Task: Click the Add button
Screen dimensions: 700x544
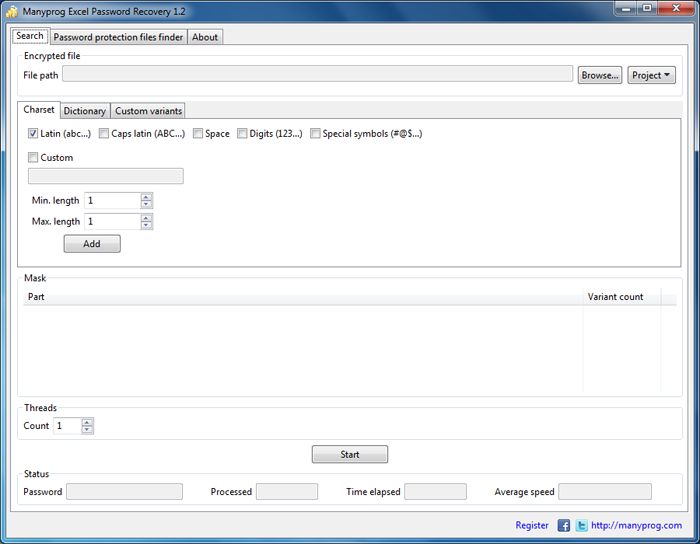Action: tap(91, 244)
